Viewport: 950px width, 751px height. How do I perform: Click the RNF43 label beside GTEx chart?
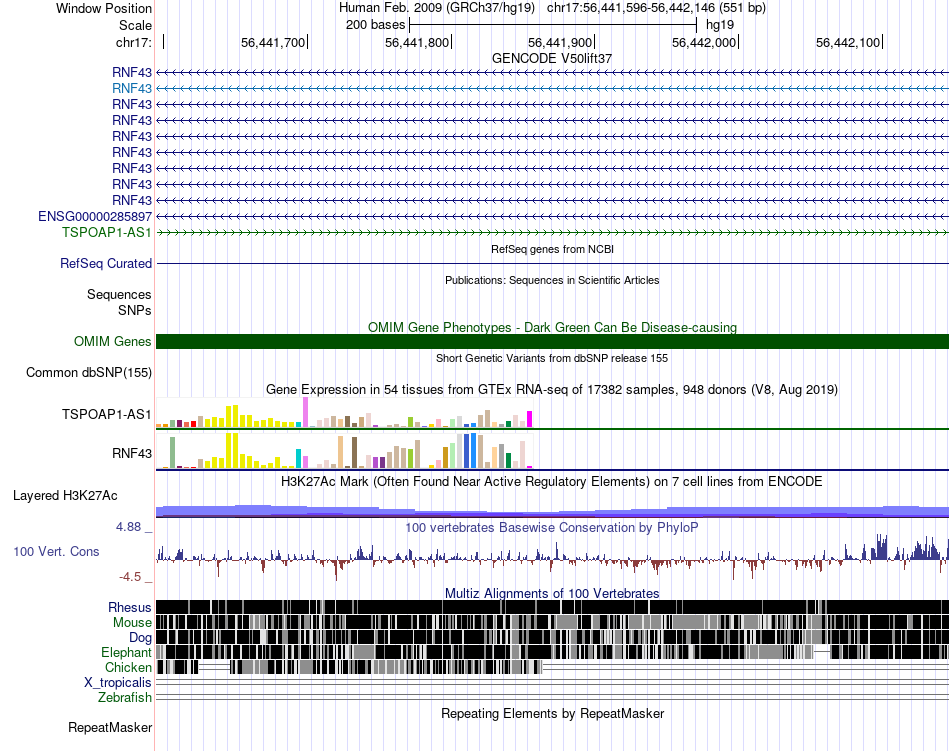[131, 453]
